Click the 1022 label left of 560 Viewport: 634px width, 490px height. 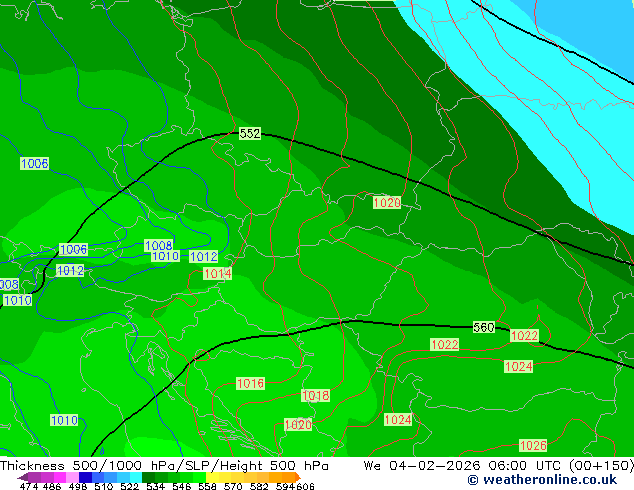click(x=445, y=344)
